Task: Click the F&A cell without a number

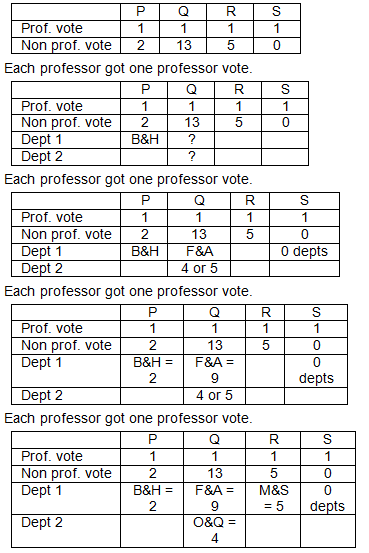Action: (199, 251)
